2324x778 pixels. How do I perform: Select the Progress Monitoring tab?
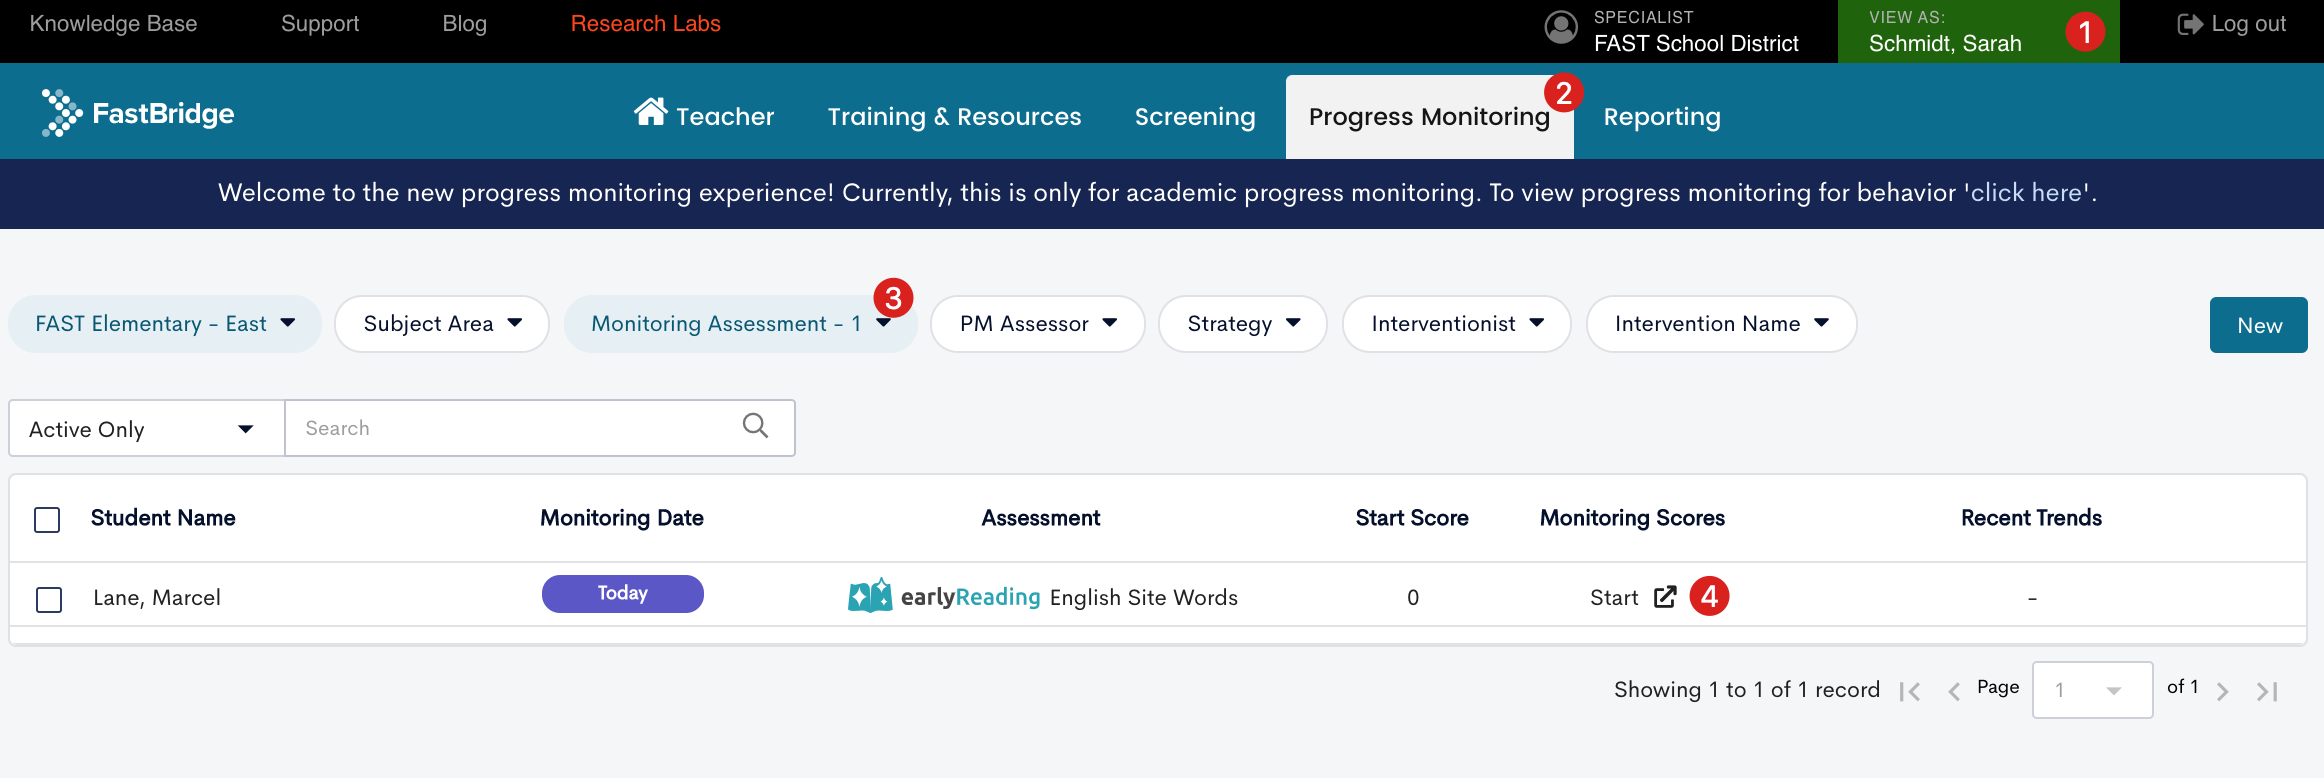pyautogui.click(x=1429, y=116)
